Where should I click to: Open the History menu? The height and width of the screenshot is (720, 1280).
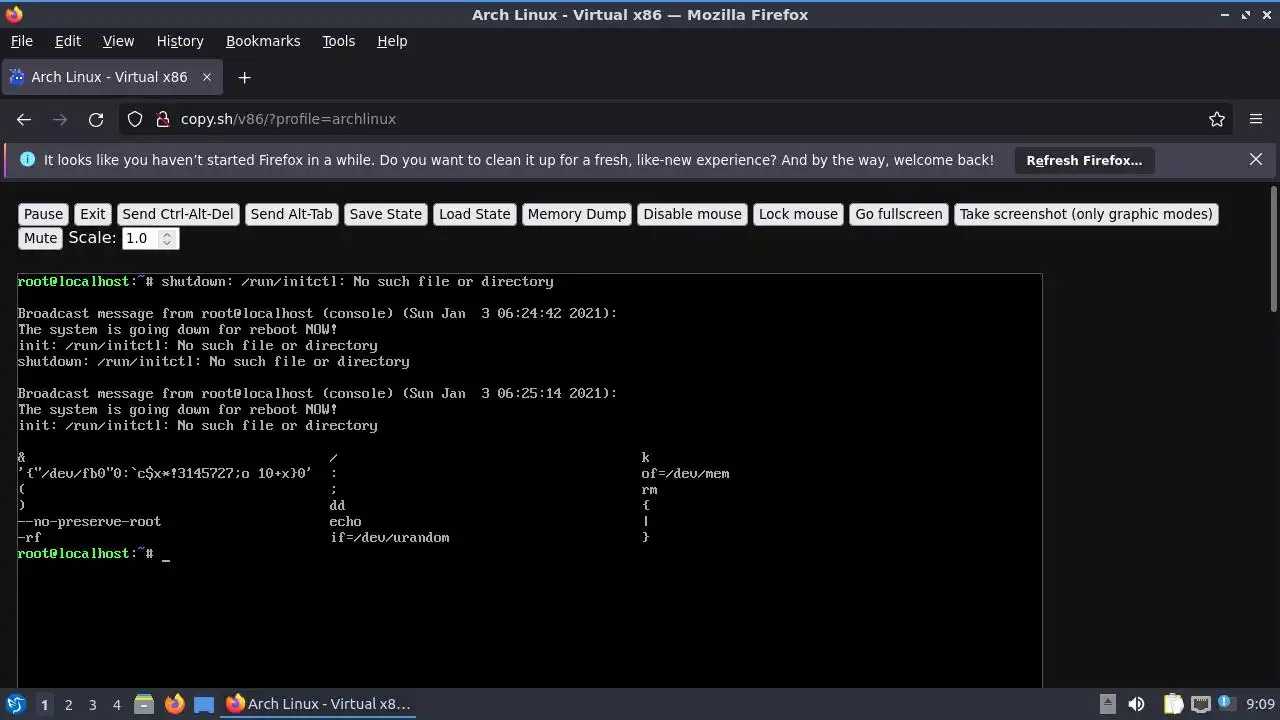point(180,41)
